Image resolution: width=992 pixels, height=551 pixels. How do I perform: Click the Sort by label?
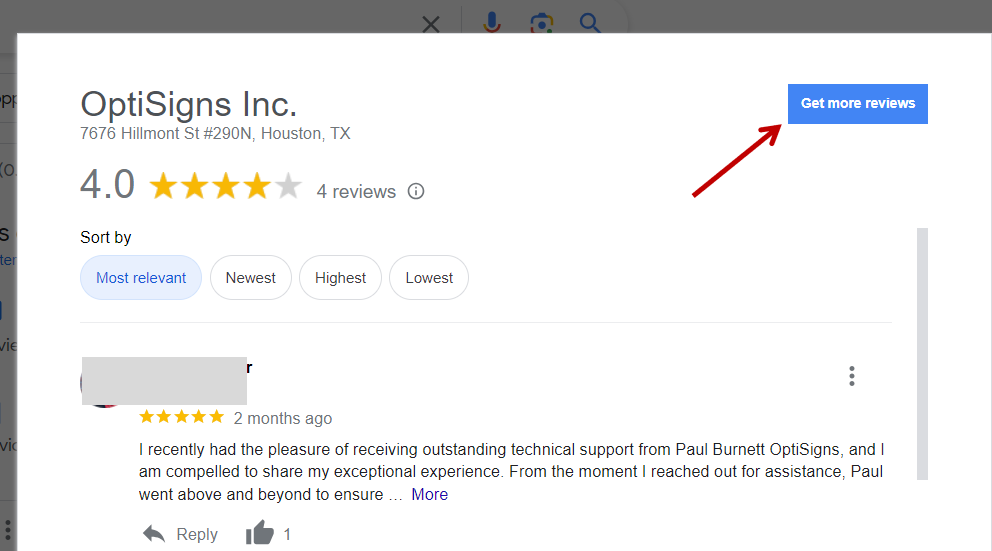point(106,237)
